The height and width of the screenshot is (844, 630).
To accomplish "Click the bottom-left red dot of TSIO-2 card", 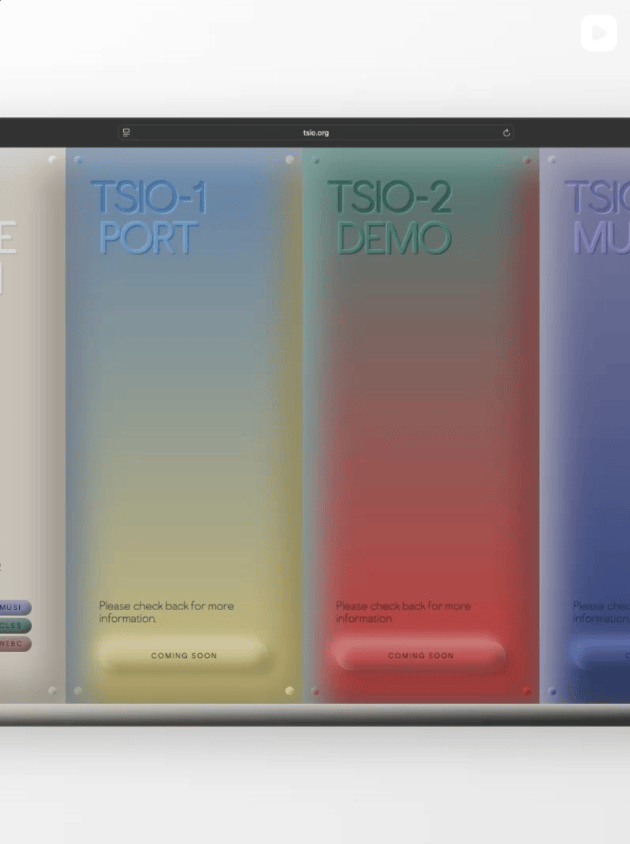I will pos(316,690).
